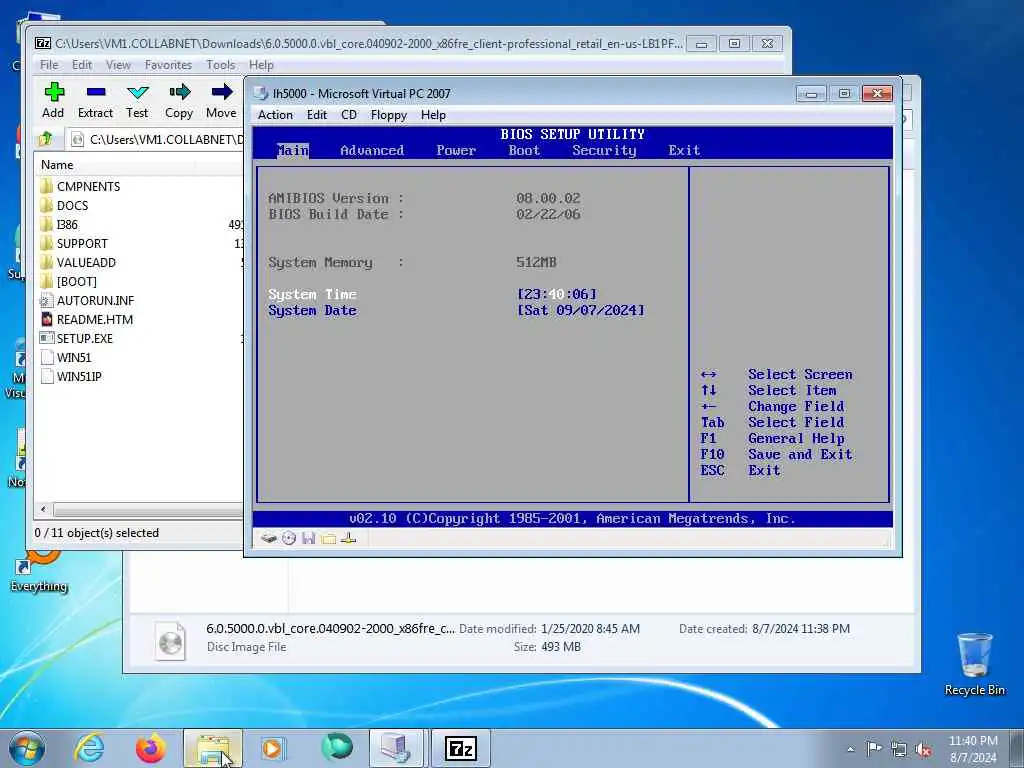Click the Move tool in 7-Zip
The height and width of the screenshot is (768, 1024).
click(x=221, y=101)
